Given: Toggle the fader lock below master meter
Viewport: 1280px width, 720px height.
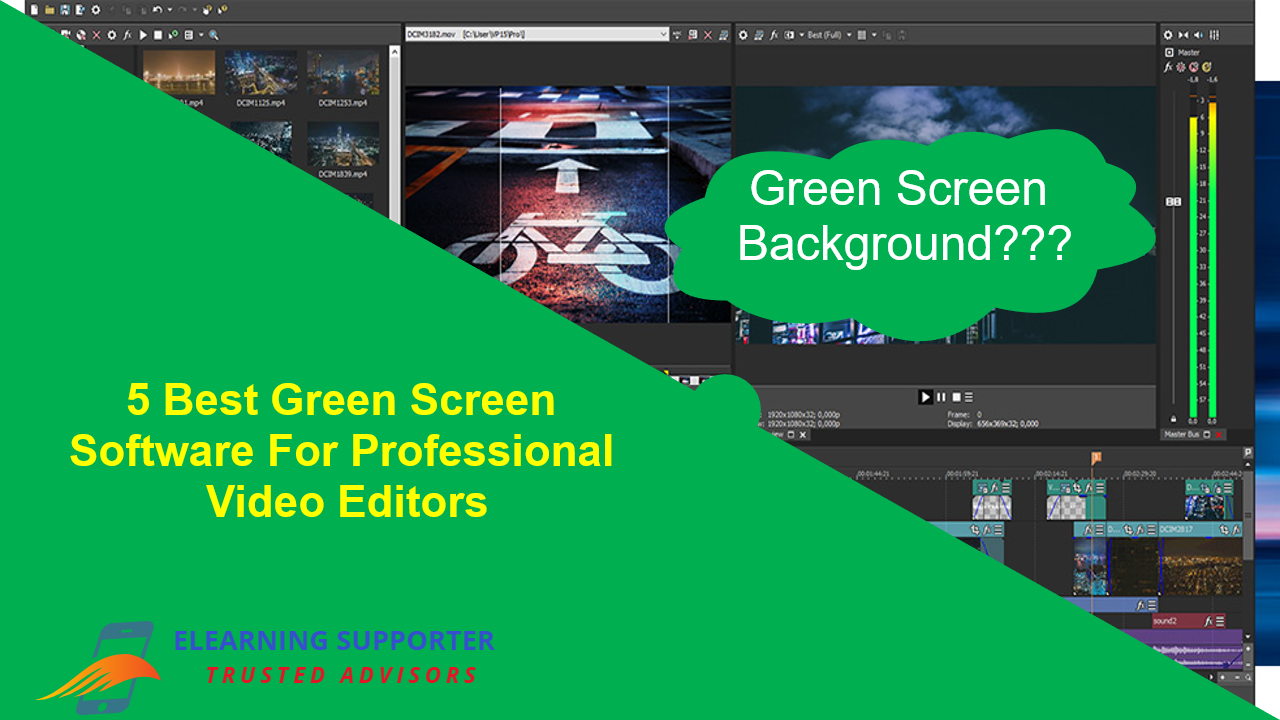Looking at the screenshot, I should click(1173, 420).
